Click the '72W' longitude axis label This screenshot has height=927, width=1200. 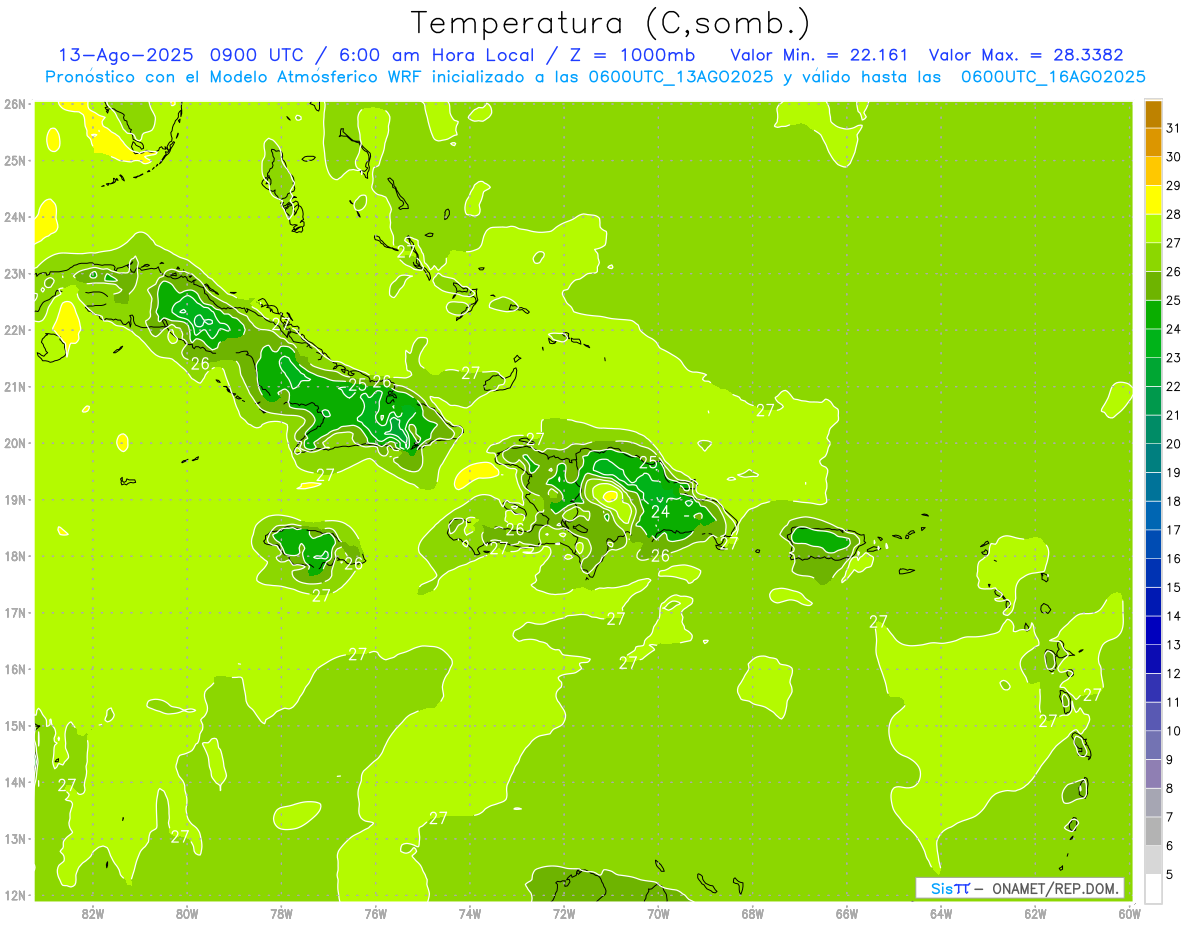click(x=564, y=913)
